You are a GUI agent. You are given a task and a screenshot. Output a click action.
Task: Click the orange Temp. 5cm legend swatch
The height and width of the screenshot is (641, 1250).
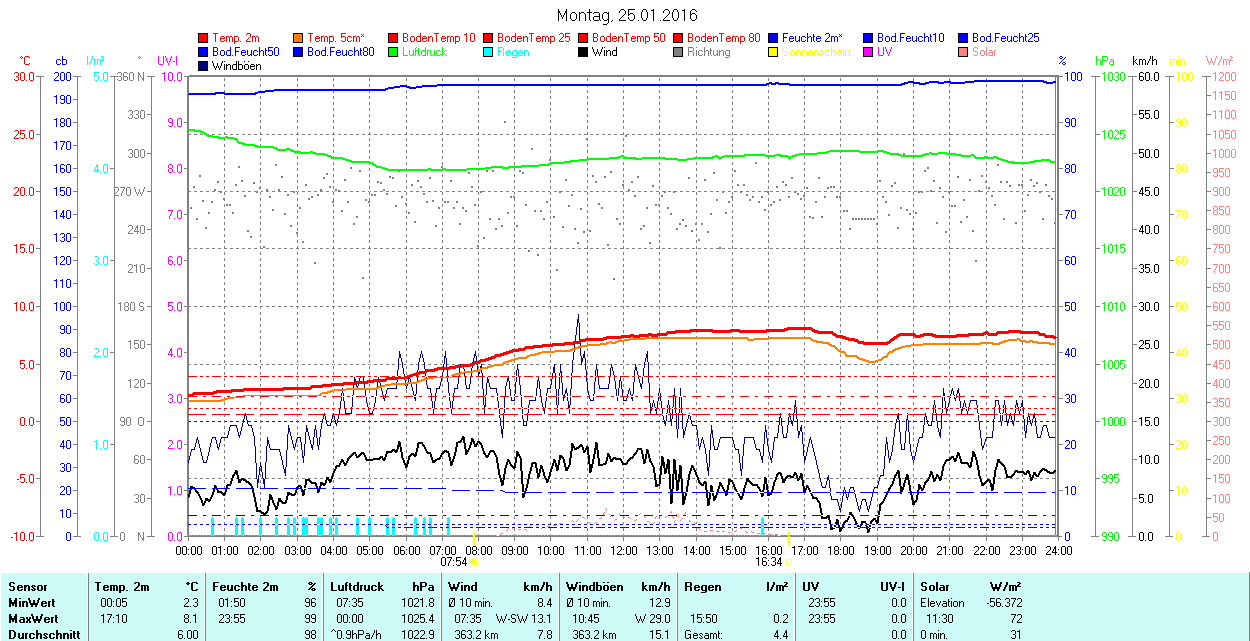click(x=299, y=38)
